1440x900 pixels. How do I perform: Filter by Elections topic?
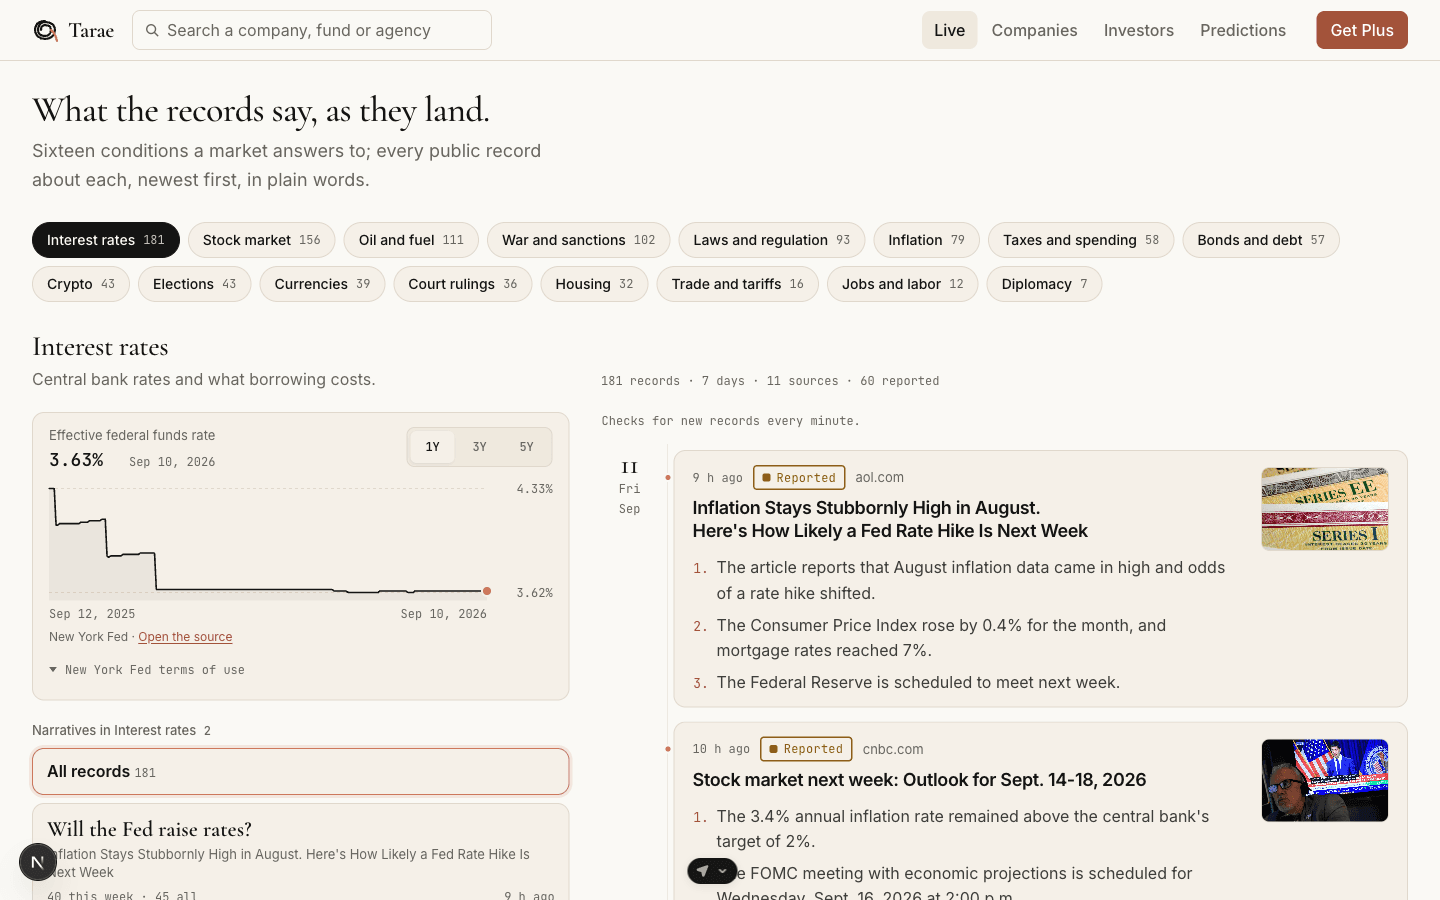coord(195,284)
